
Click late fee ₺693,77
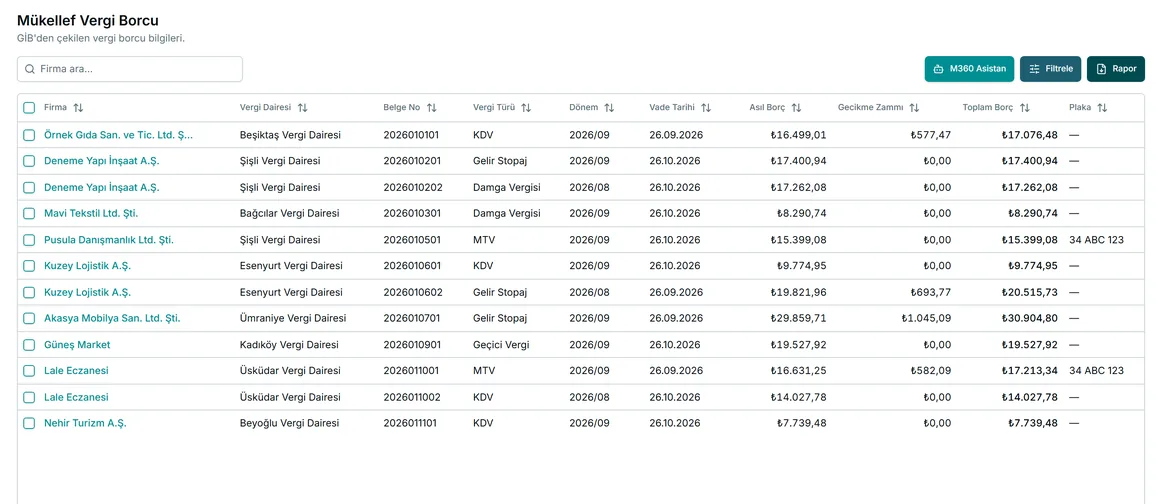[931, 292]
